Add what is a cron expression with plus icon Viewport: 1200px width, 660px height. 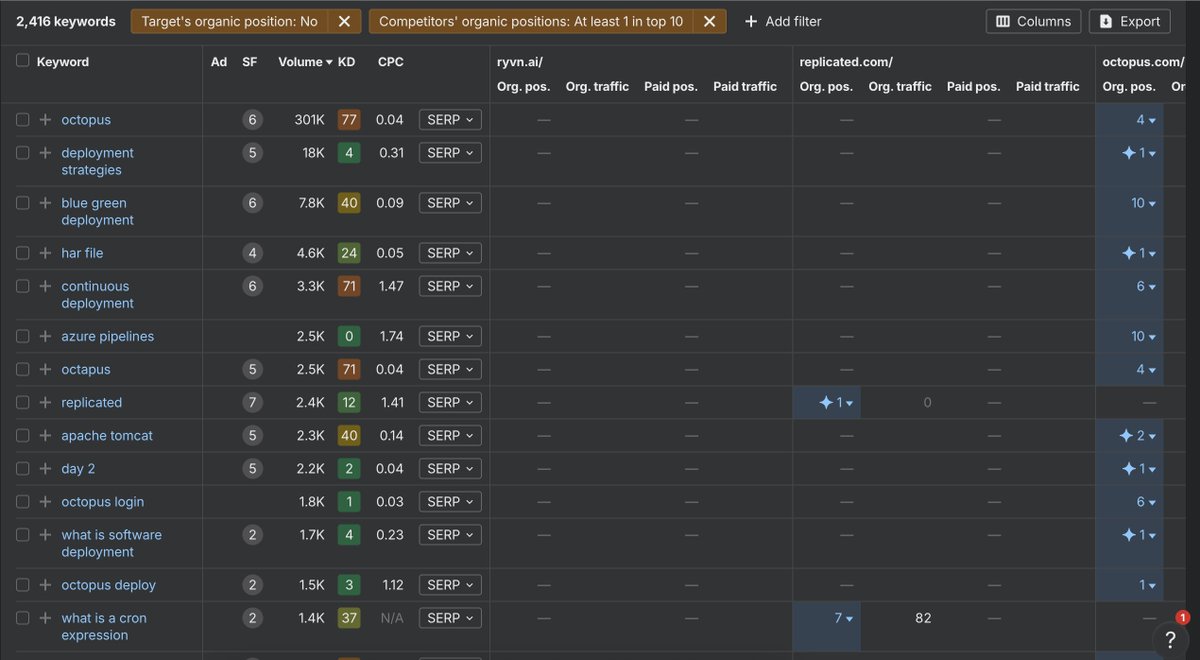point(45,618)
